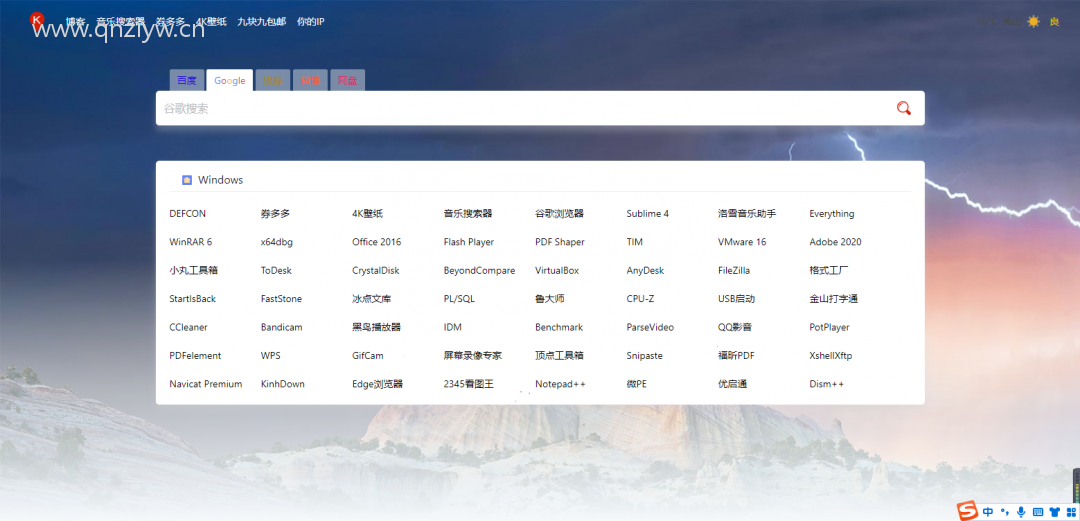The height and width of the screenshot is (521, 1080).
Task: Switch to the 网盘 search tab
Action: (347, 81)
